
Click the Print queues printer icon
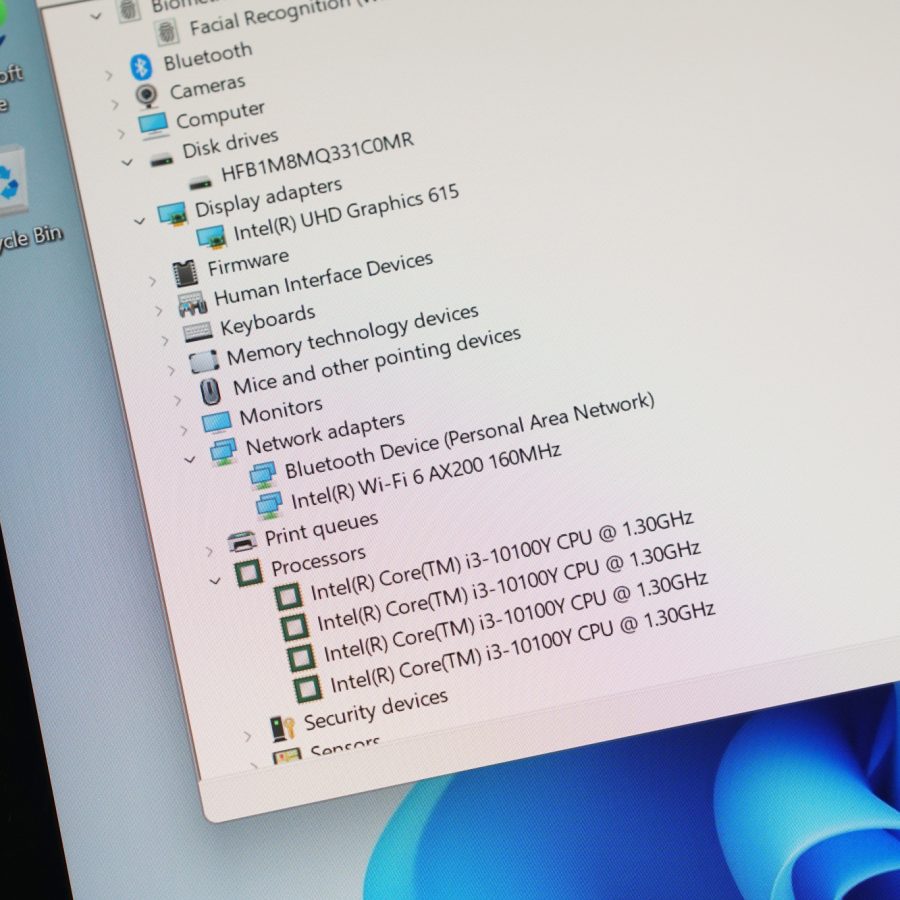242,541
